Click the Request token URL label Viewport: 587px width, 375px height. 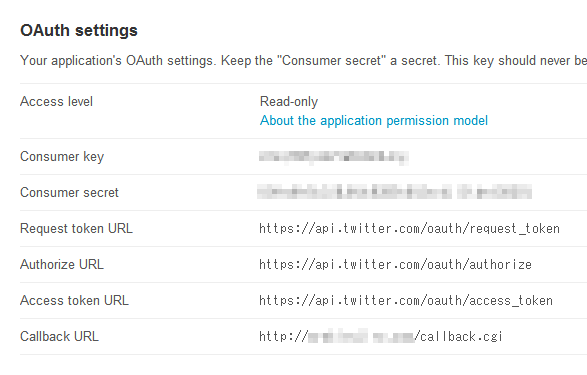[76, 228]
